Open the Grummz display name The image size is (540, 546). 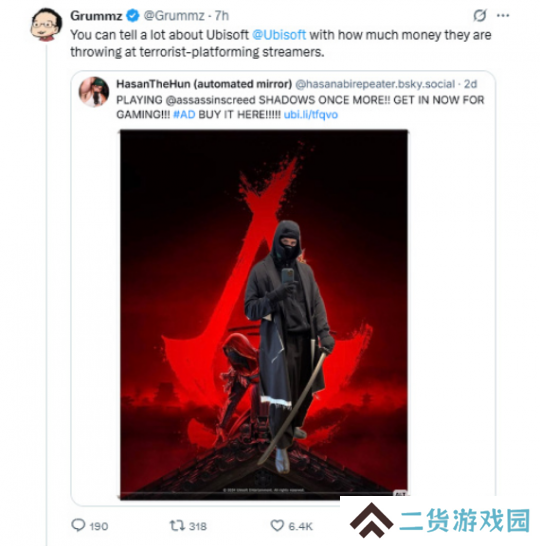96,16
